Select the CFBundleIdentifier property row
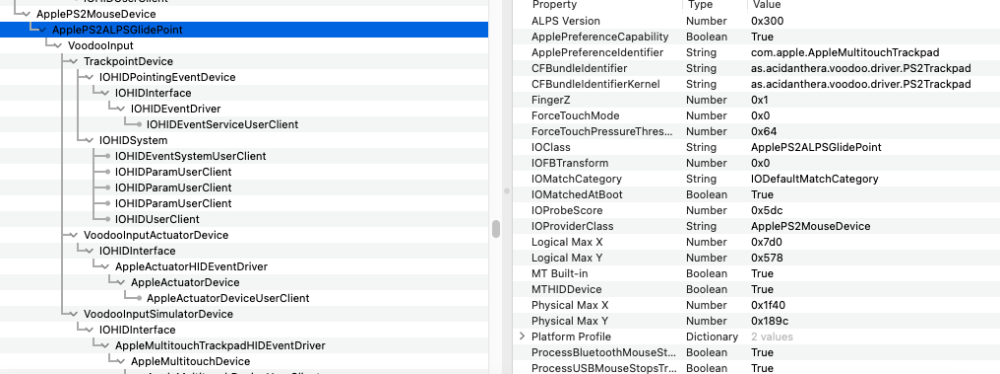The height and width of the screenshot is (374, 1000). pos(756,68)
